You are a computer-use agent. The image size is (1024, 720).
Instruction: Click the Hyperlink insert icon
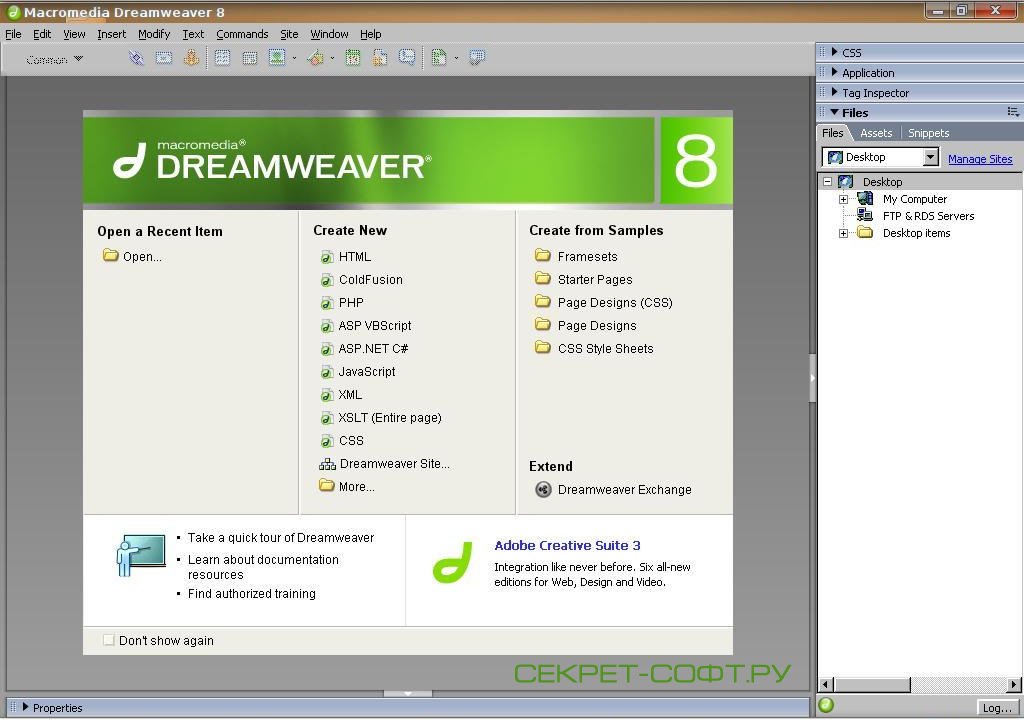tap(136, 58)
